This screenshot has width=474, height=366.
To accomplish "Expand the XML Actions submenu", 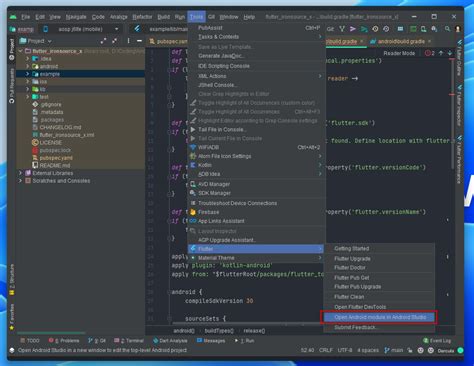I will pos(256,76).
